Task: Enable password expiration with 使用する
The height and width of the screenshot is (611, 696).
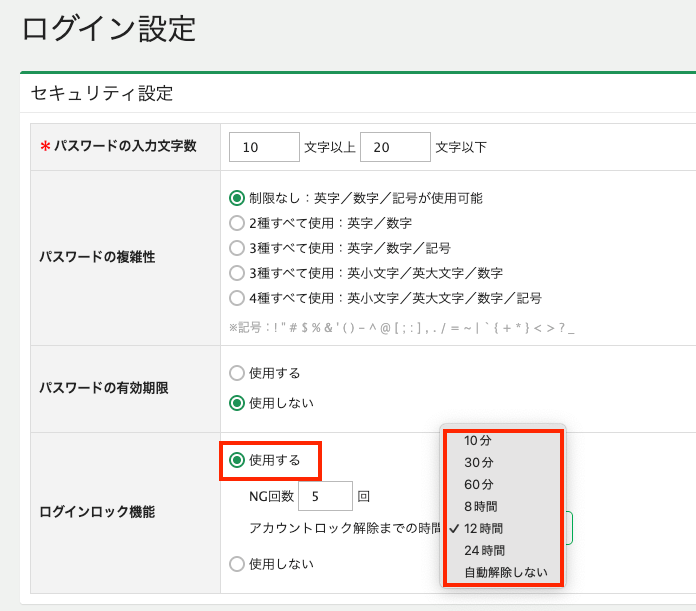Action: click(x=237, y=373)
